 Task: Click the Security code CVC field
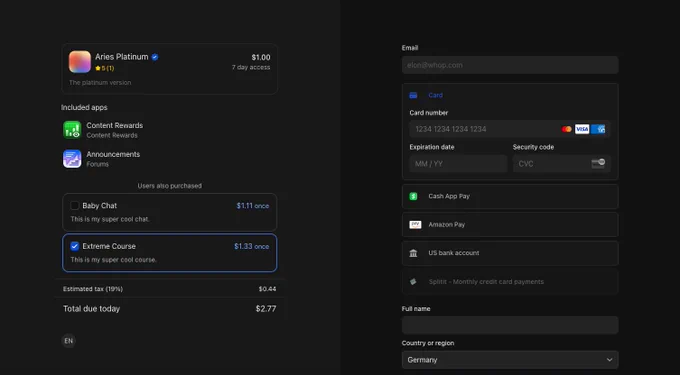click(562, 163)
